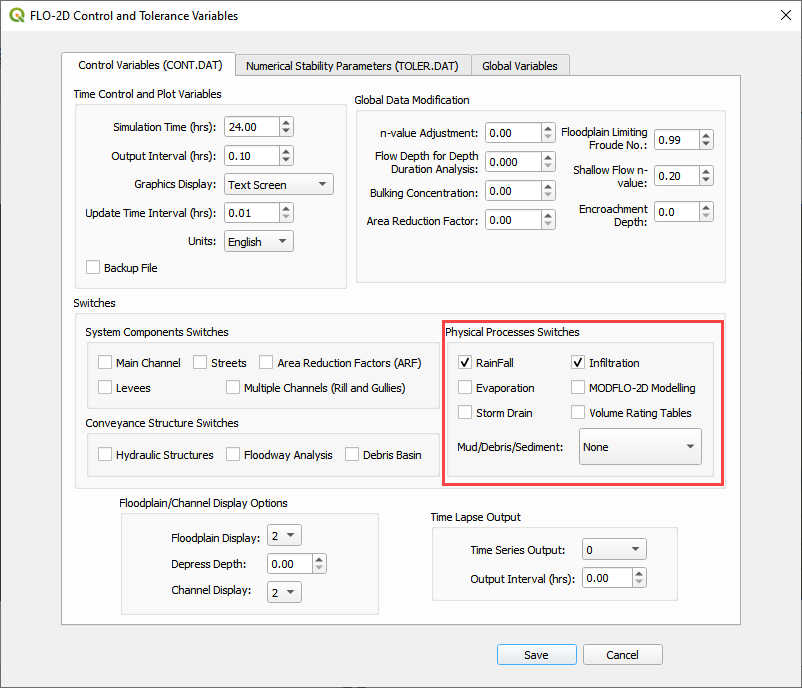Increase Simulation Time using the up arrow
802x688 pixels.
(287, 122)
